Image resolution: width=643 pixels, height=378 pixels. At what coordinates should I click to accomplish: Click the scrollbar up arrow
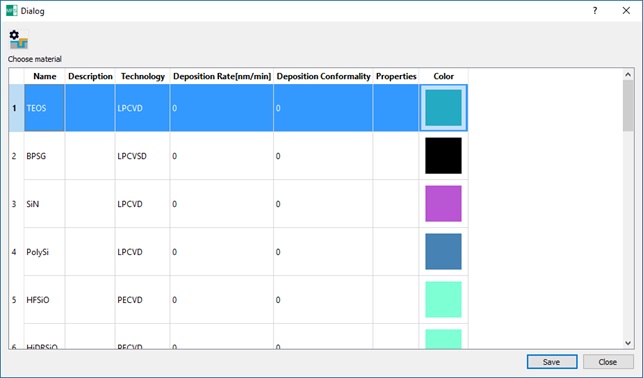coord(628,75)
